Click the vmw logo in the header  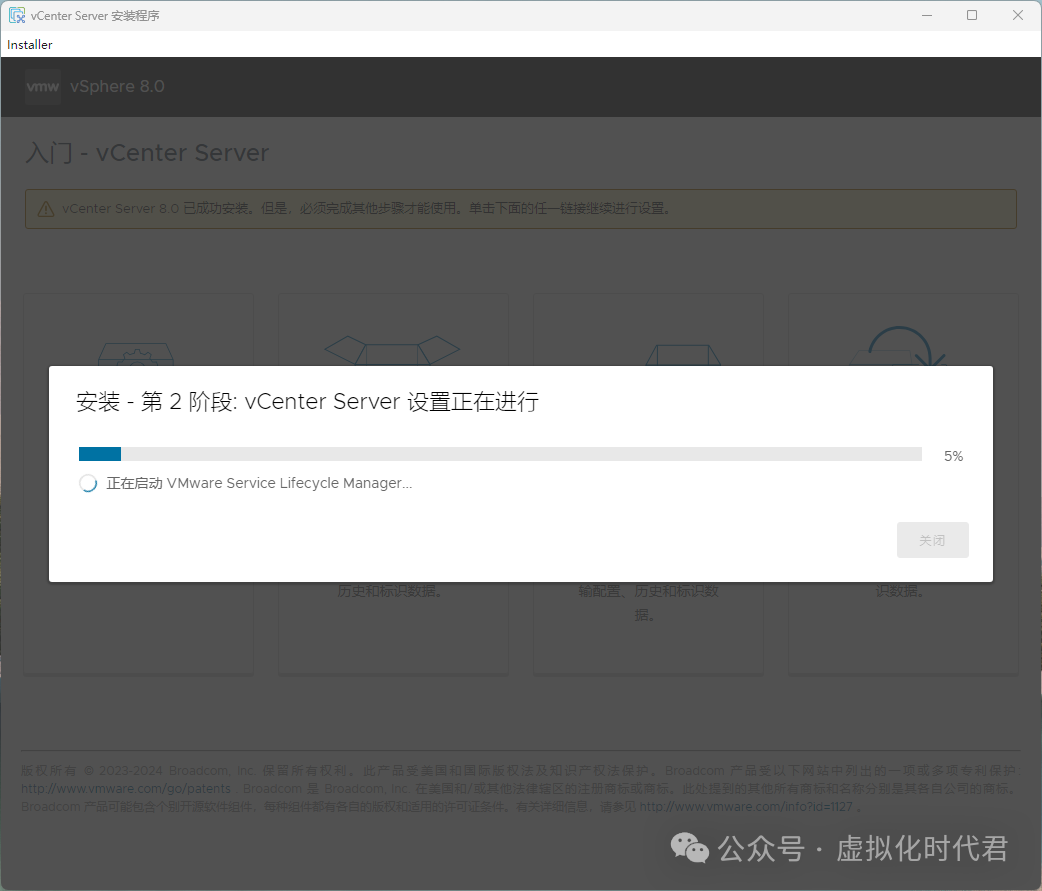[x=43, y=86]
